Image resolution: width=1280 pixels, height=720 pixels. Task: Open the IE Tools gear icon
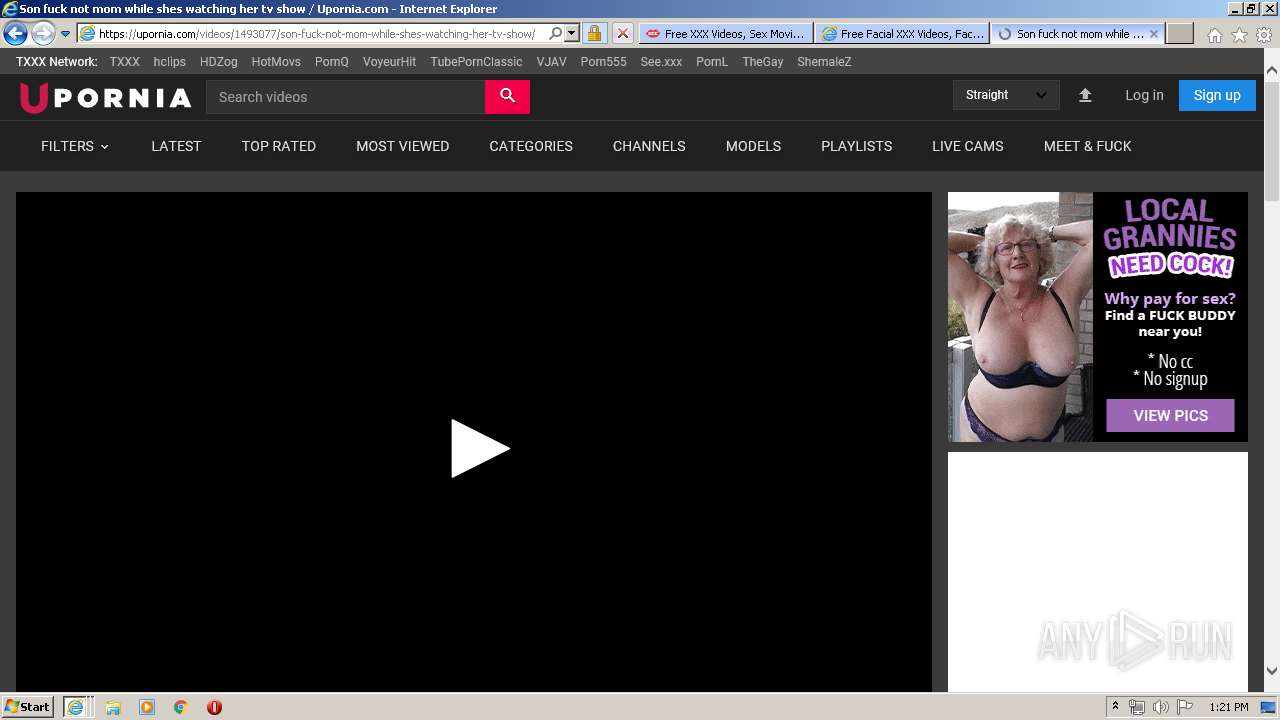tap(1264, 35)
